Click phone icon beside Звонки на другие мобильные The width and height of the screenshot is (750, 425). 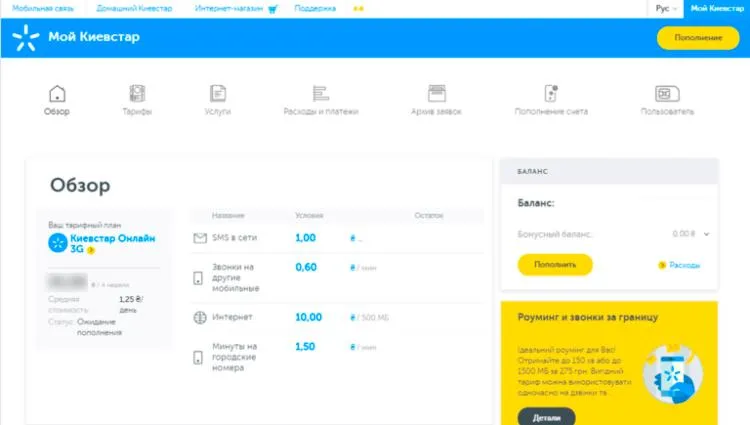[198, 278]
